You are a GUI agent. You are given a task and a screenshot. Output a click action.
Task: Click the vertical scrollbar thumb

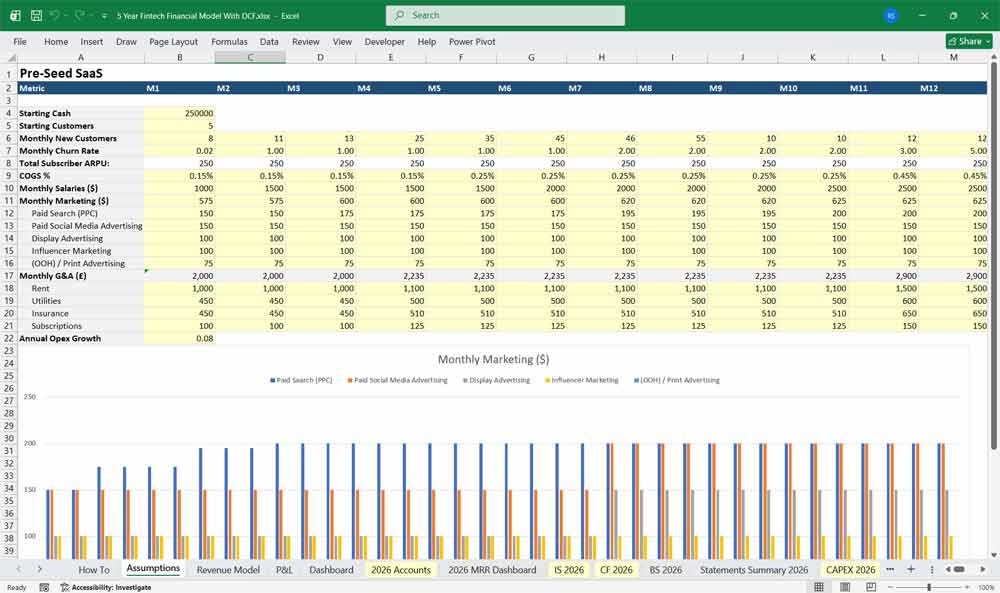point(994,255)
